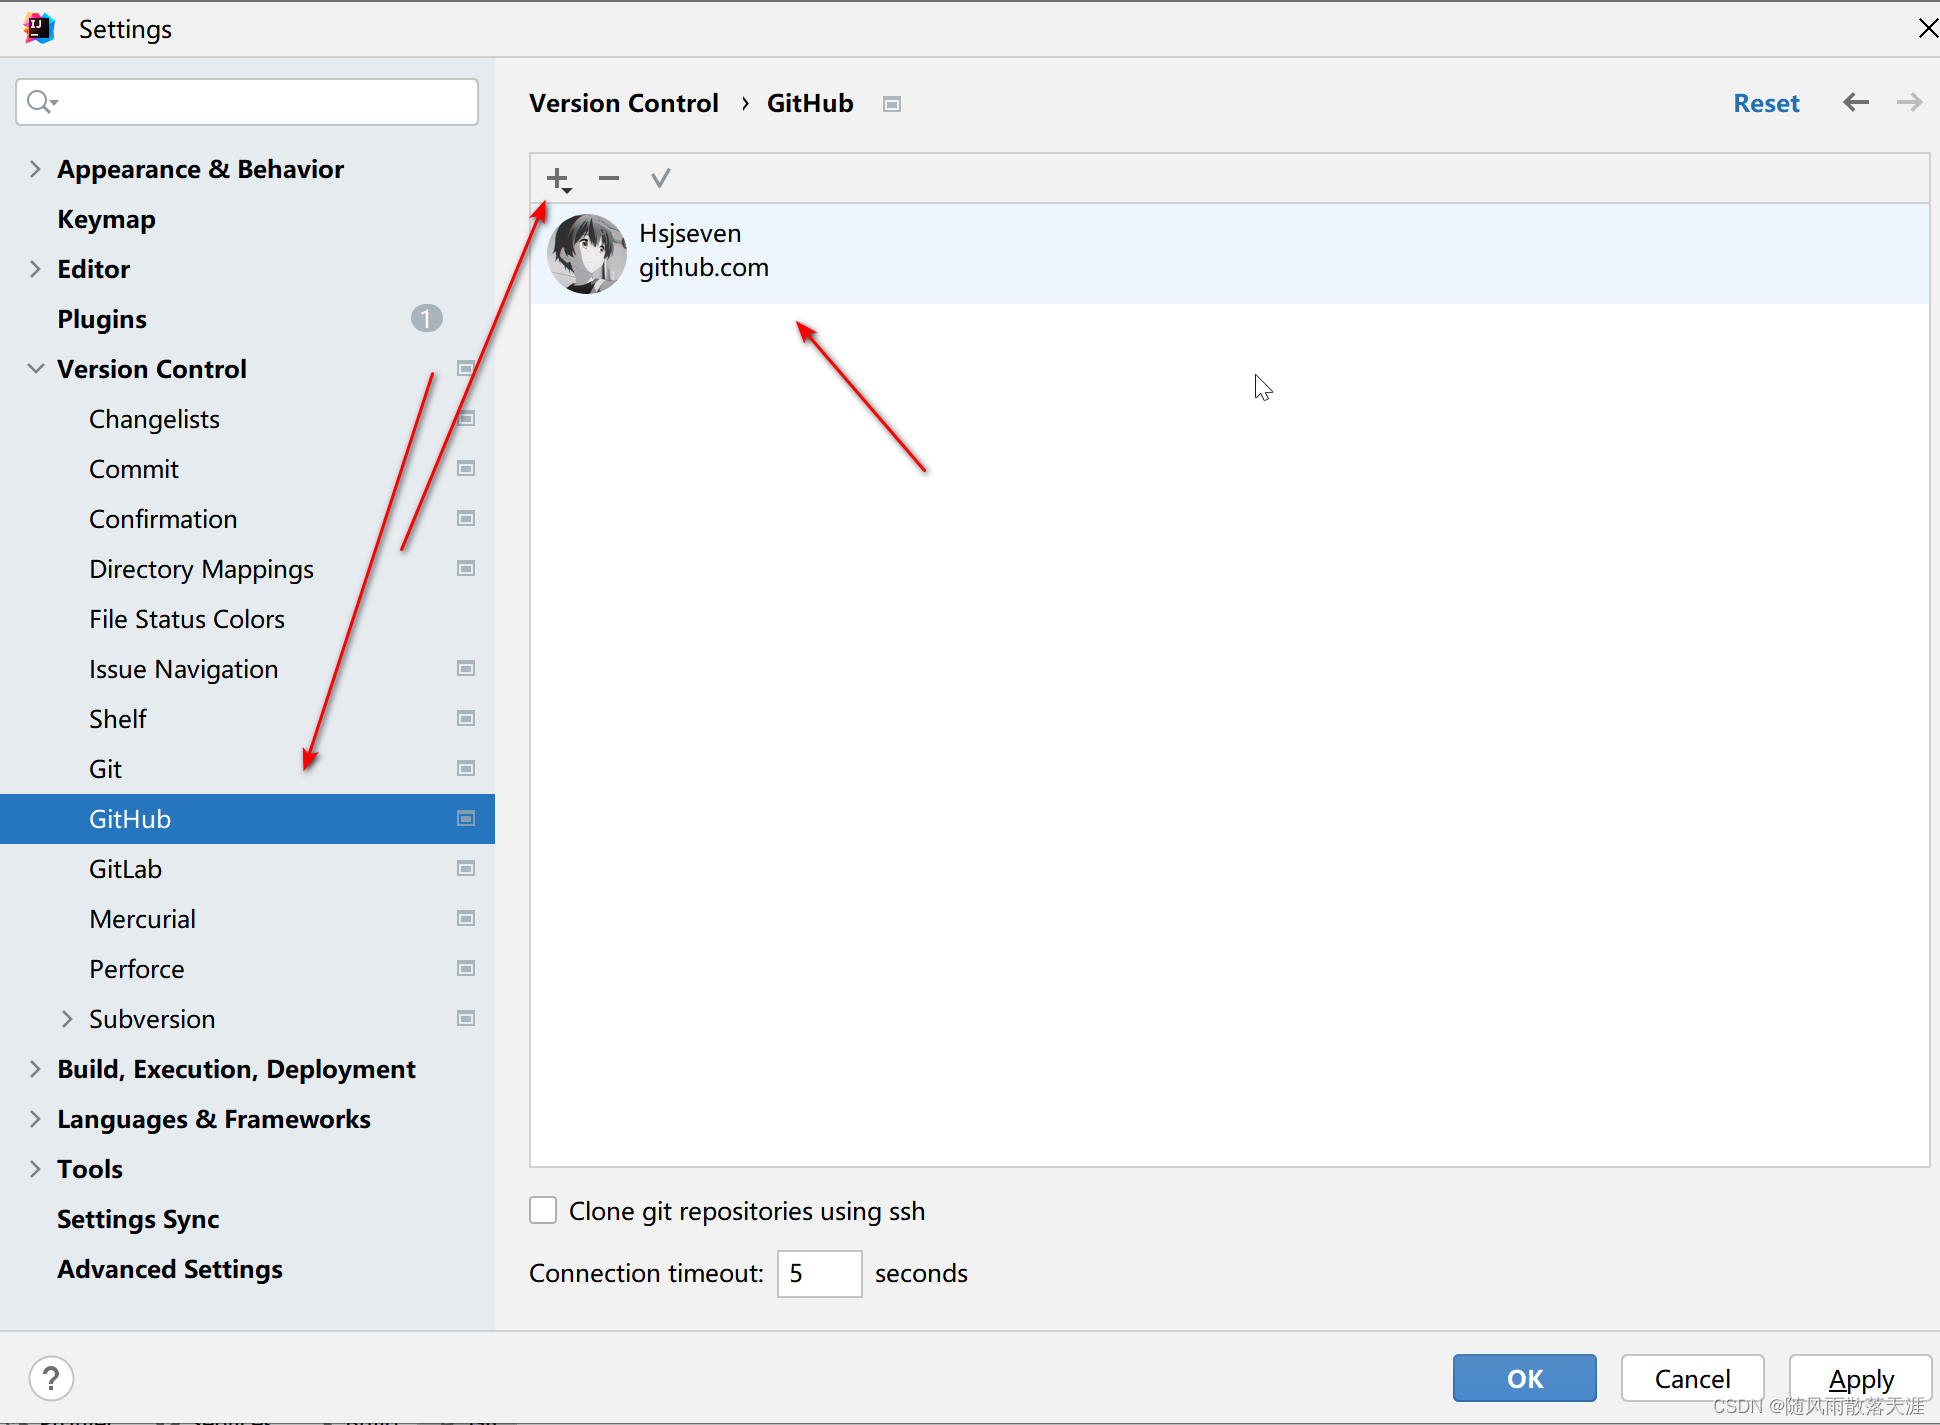Click the settings panel icon next to Version Control
1940x1425 pixels.
coord(465,368)
